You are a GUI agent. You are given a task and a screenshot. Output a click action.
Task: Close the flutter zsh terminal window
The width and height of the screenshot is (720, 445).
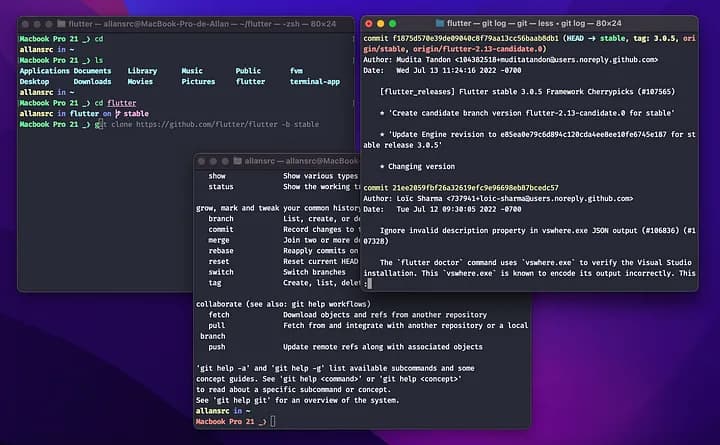pyautogui.click(x=25, y=24)
